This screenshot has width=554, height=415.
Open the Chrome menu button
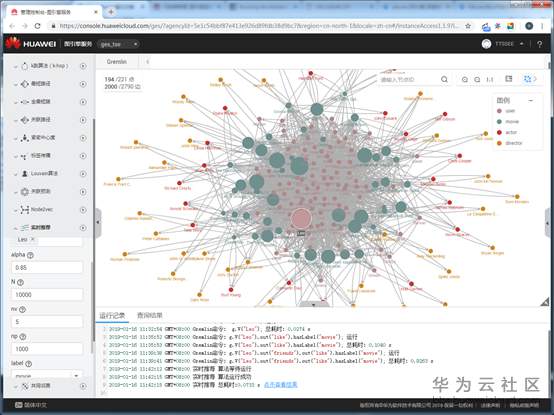542,26
